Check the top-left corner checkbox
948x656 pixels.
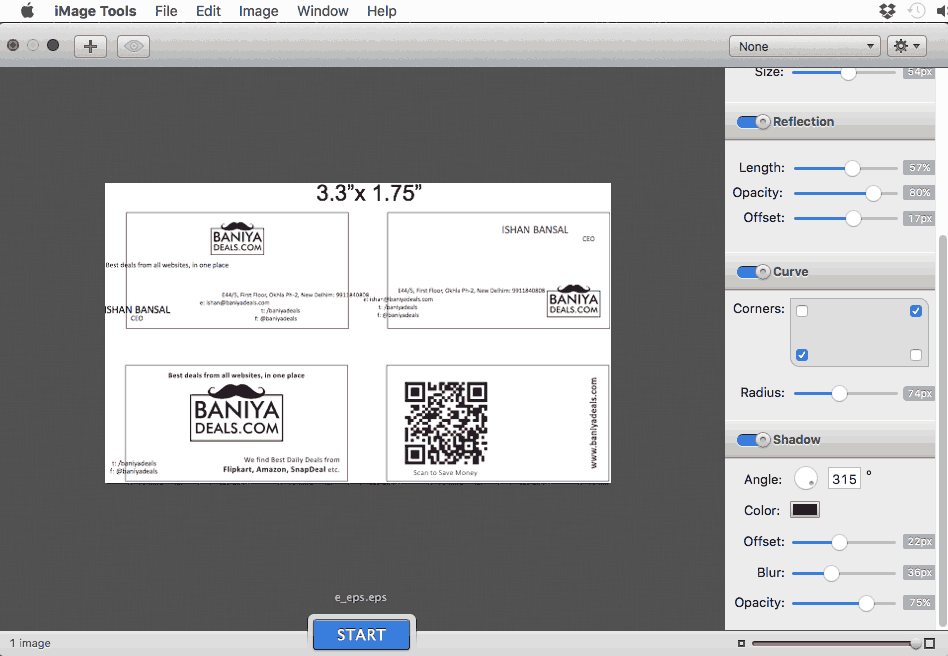tap(802, 311)
